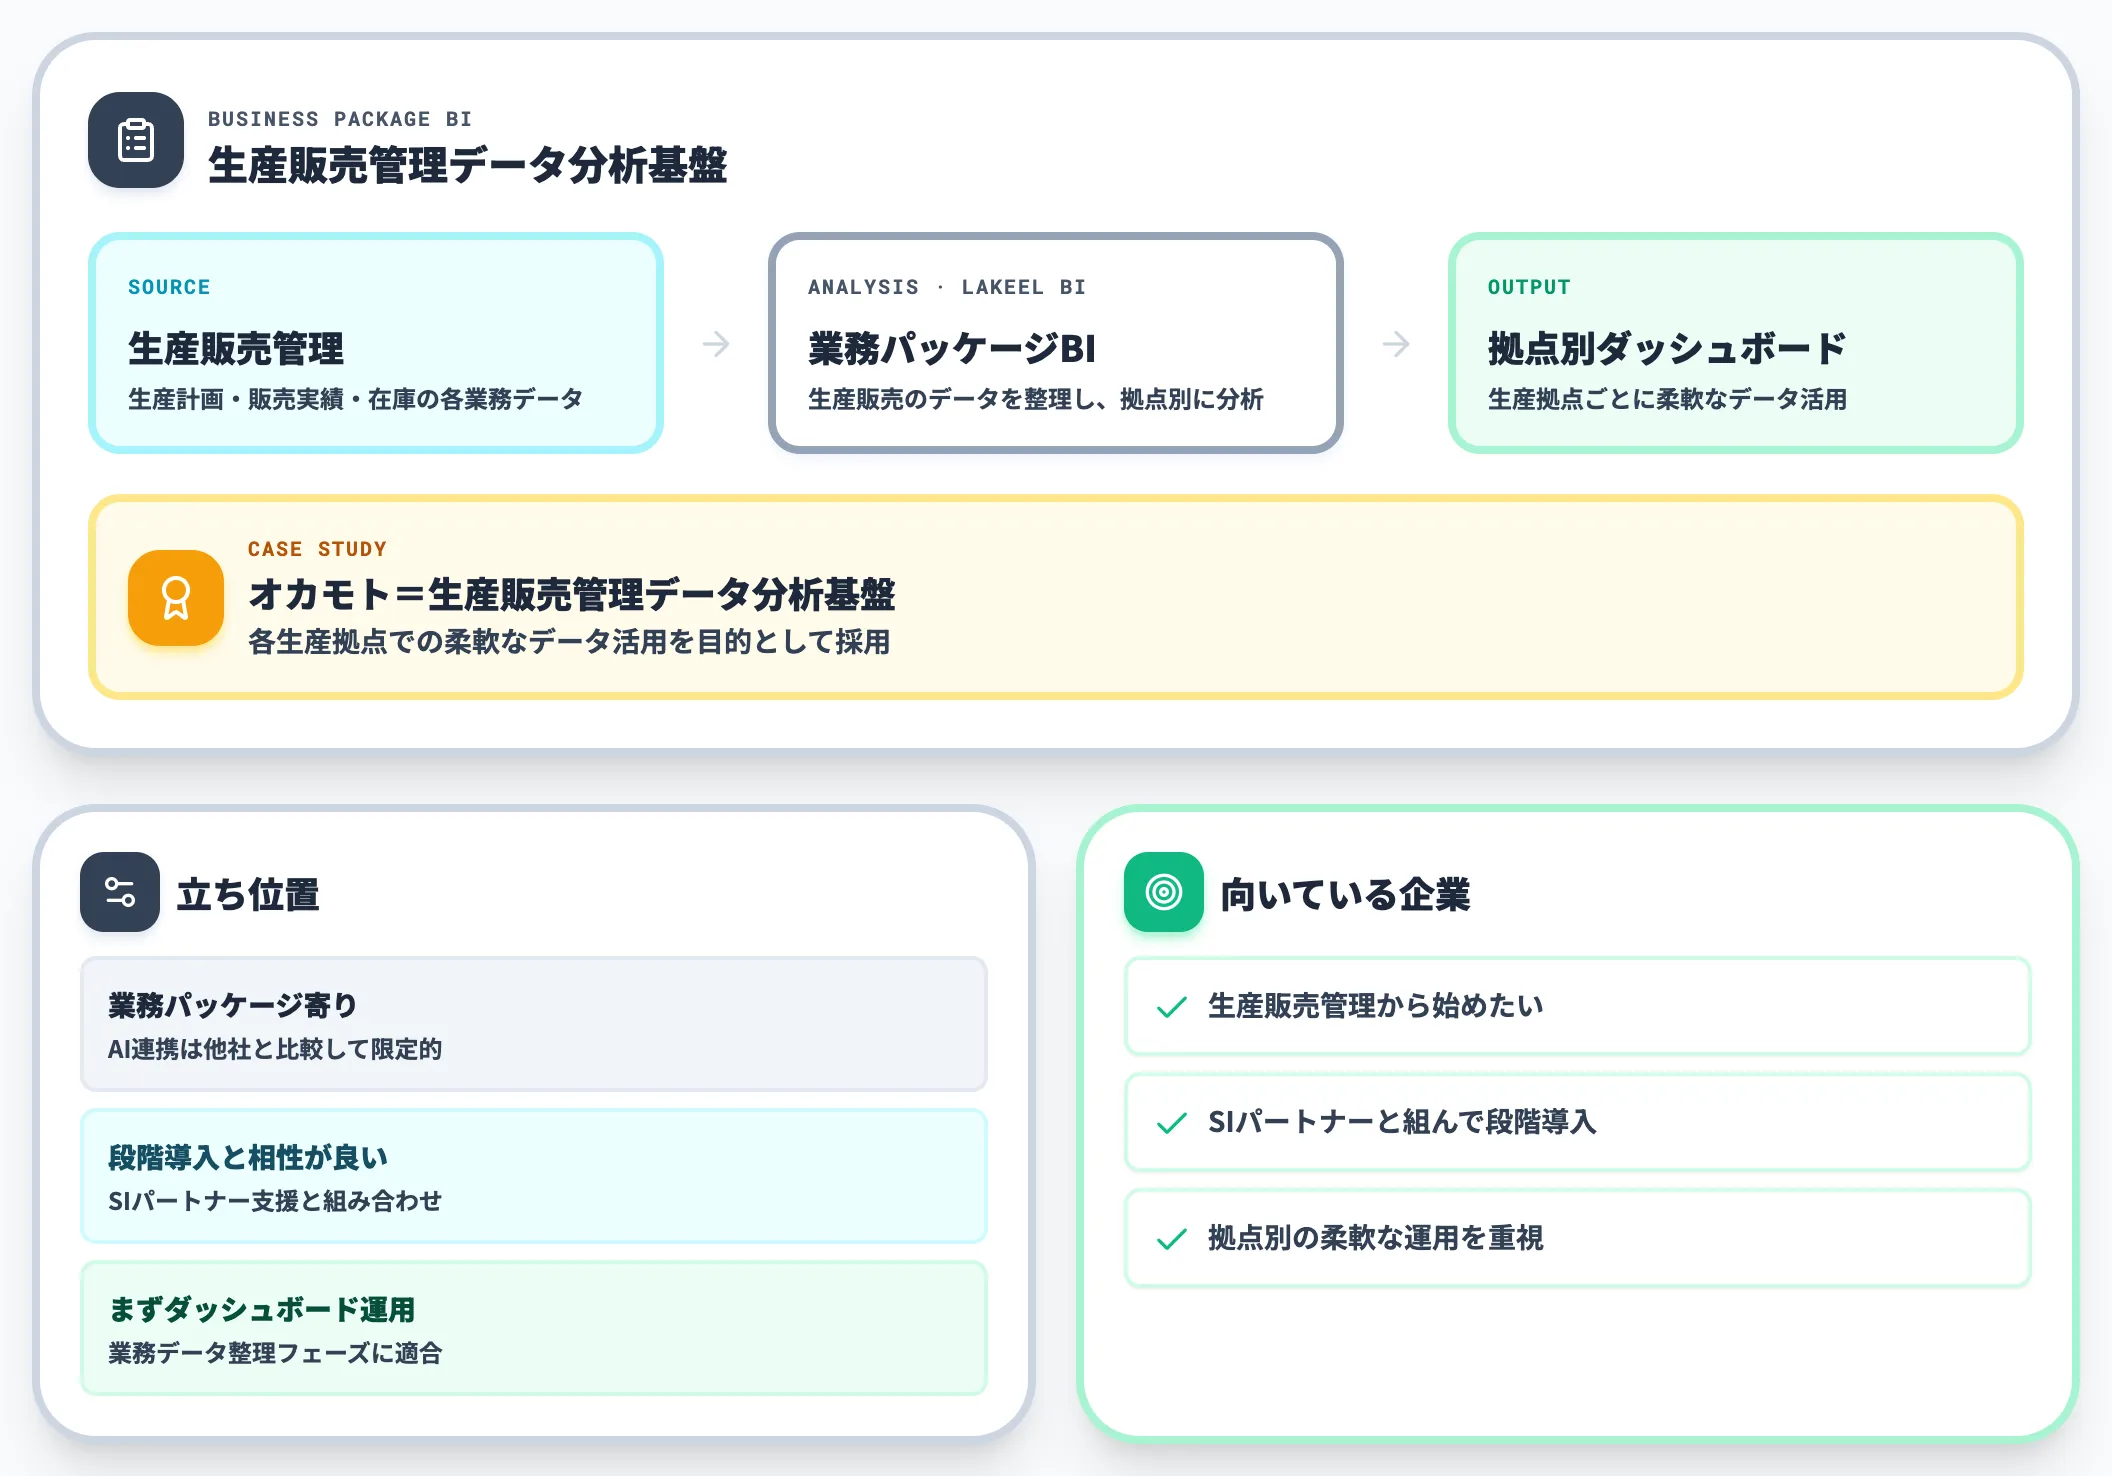Click the オカモト=生産販売管理データ分析基盤 title
The image size is (2112, 1476).
(572, 595)
